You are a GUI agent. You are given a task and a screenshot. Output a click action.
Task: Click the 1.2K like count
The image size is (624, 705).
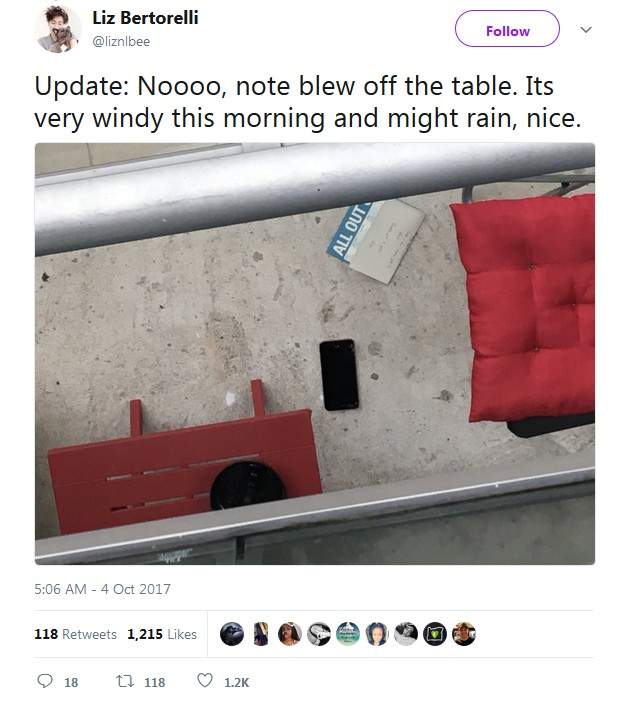tap(236, 683)
